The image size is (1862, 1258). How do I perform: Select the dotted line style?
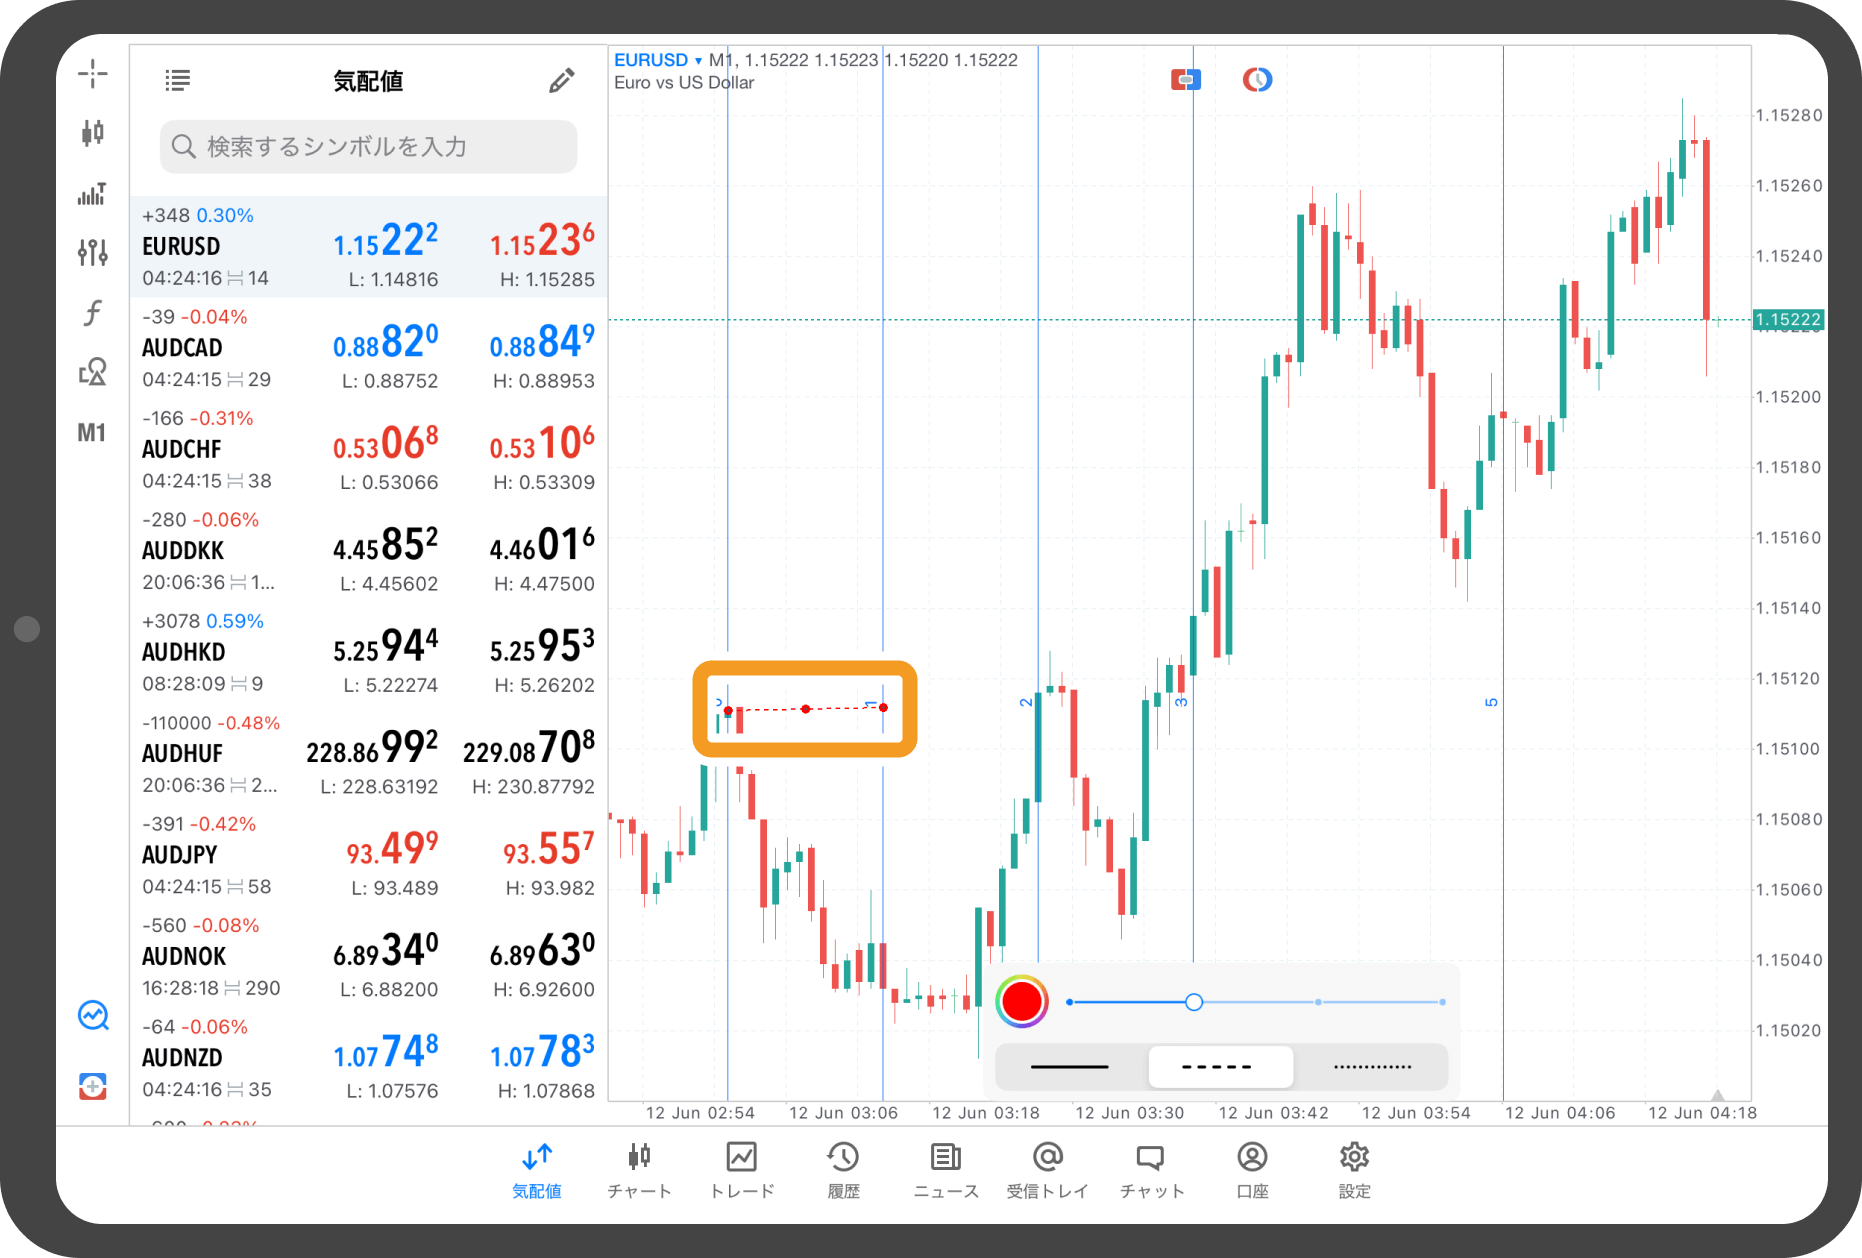coord(1372,1066)
